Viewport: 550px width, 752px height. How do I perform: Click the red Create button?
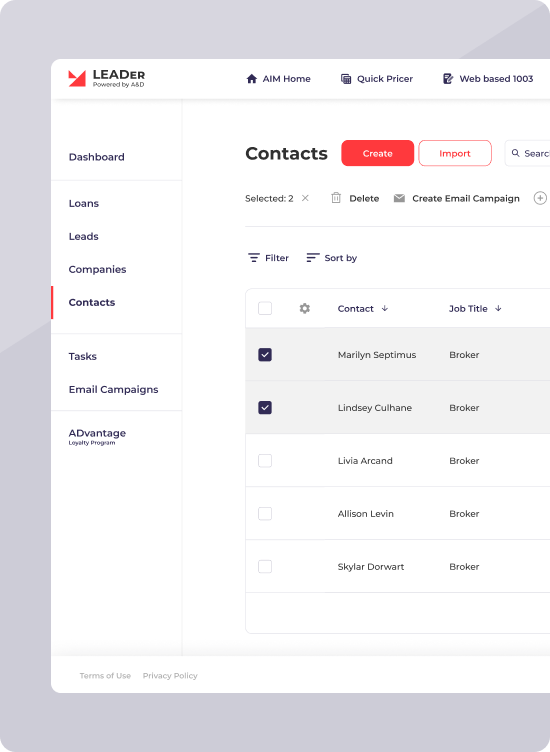point(377,153)
